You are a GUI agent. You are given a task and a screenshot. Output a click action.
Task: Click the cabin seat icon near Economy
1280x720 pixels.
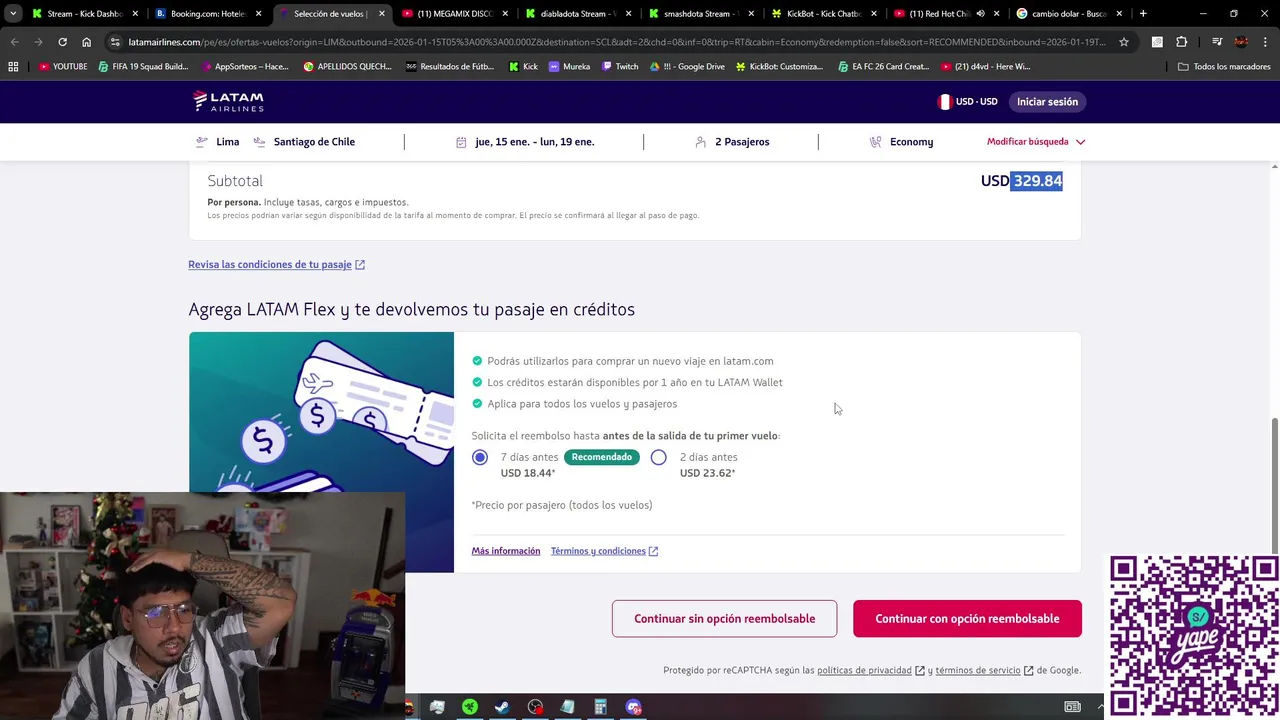coord(876,142)
